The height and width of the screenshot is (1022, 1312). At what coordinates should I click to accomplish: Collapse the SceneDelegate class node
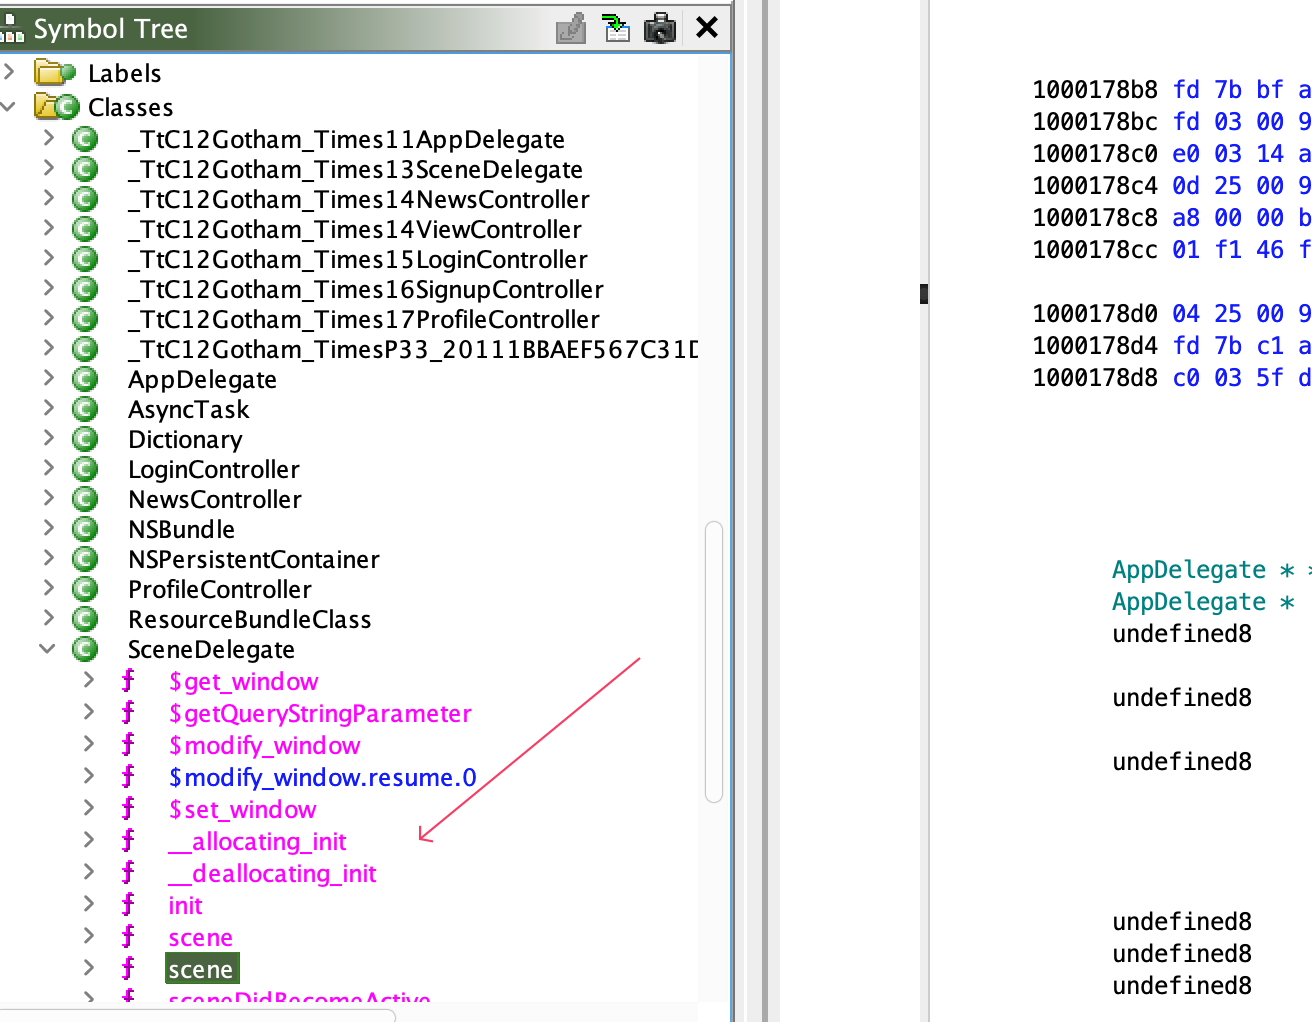(x=47, y=648)
